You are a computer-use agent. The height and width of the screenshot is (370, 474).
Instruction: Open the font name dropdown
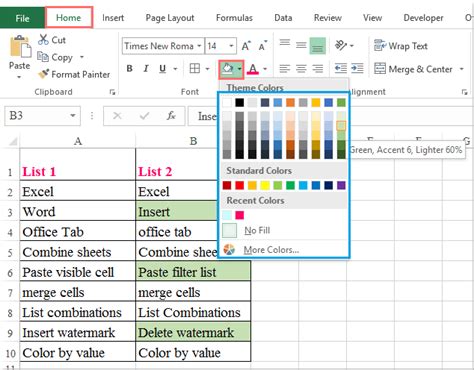199,46
